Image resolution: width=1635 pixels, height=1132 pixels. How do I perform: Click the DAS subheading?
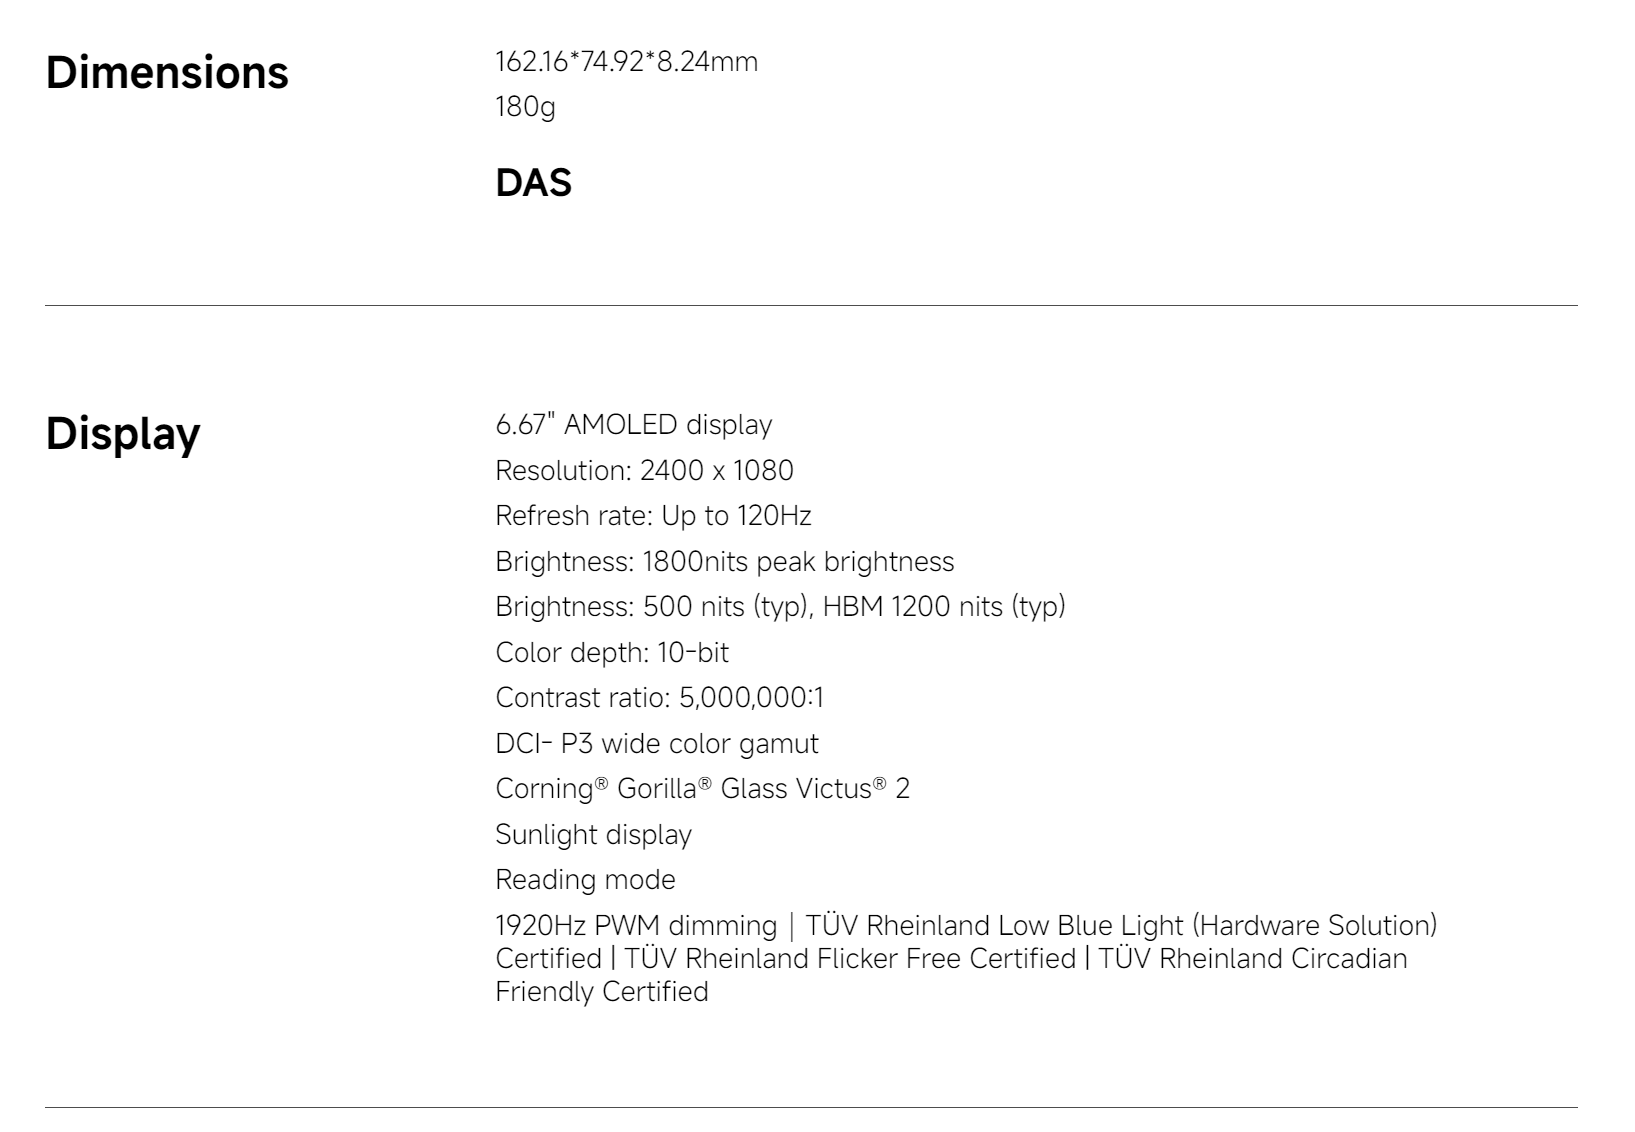(x=533, y=183)
